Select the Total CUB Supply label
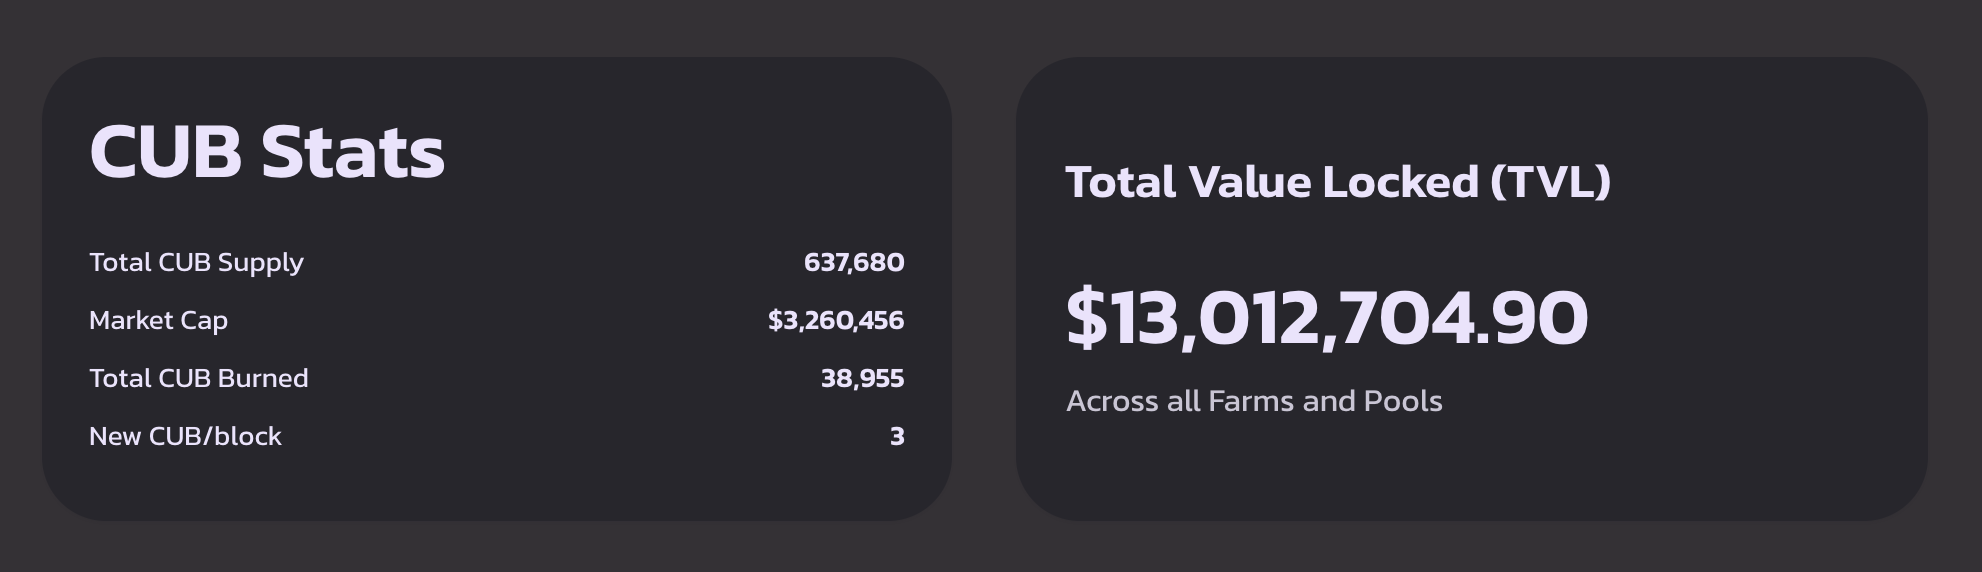The height and width of the screenshot is (572, 1982). tap(196, 262)
